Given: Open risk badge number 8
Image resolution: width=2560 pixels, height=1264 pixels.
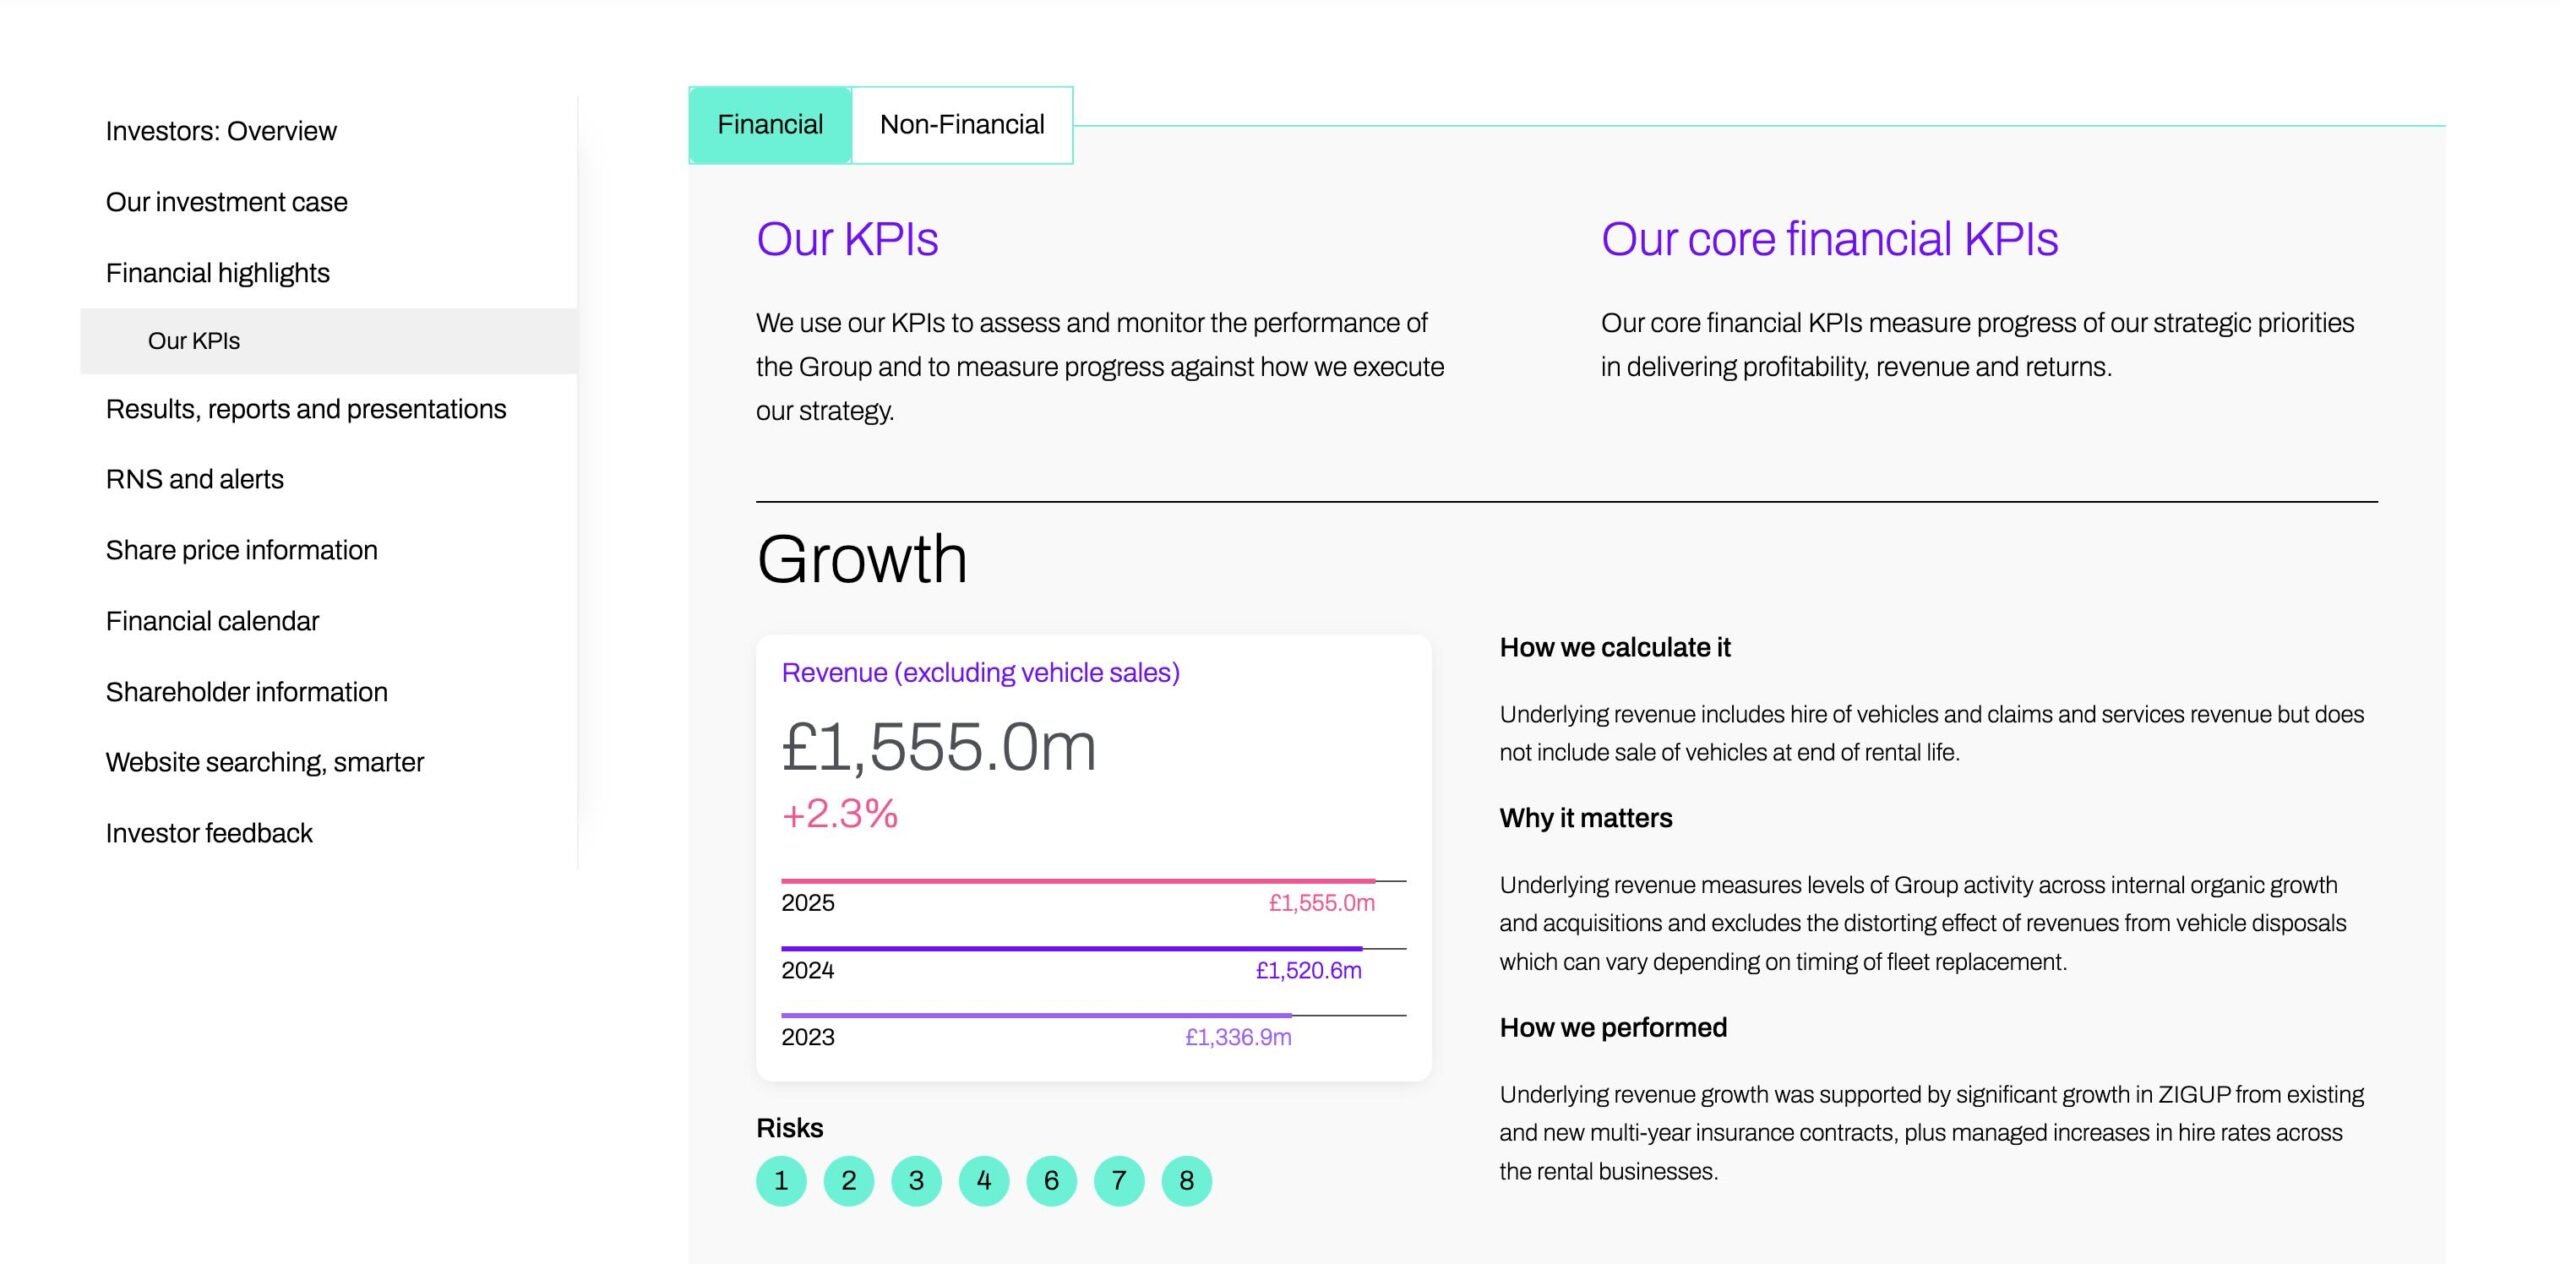Looking at the screenshot, I should [1186, 1181].
